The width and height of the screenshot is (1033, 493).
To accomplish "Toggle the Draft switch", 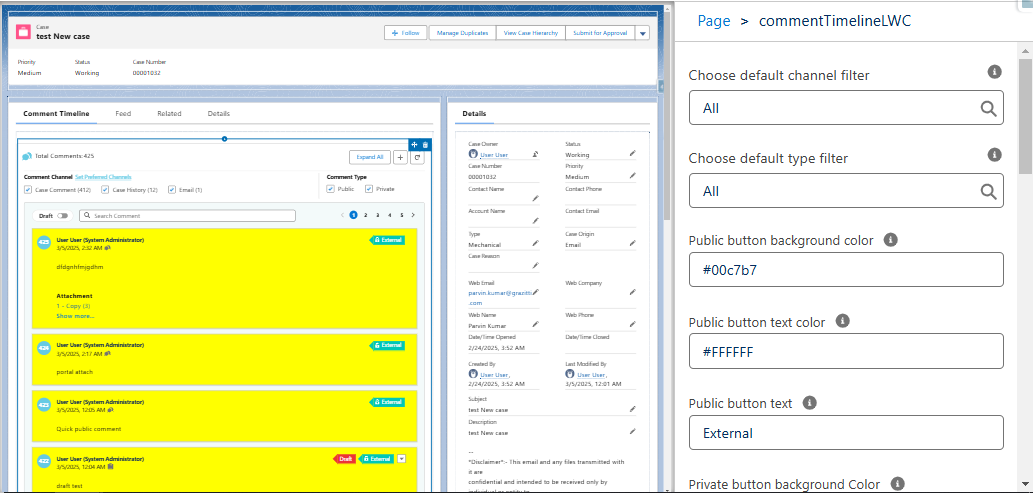I will point(63,215).
